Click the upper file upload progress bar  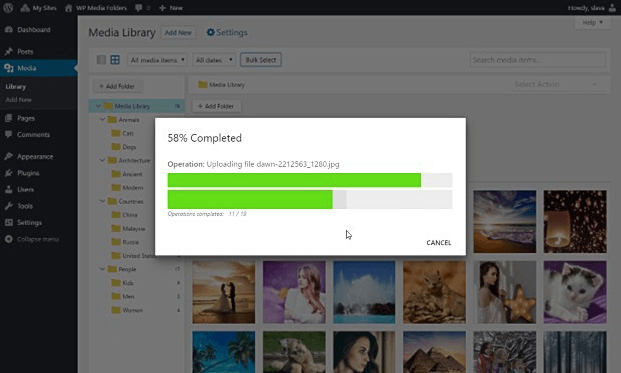(310, 180)
